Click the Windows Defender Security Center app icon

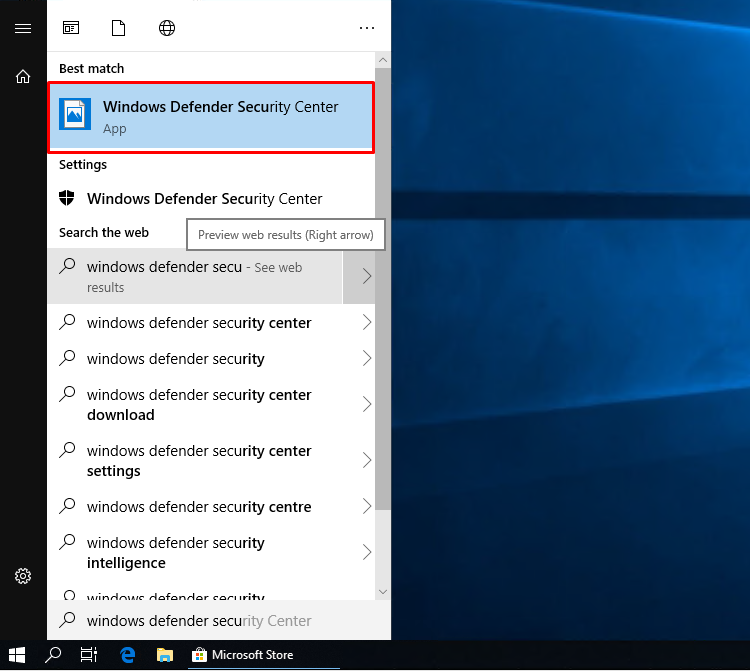[x=75, y=114]
